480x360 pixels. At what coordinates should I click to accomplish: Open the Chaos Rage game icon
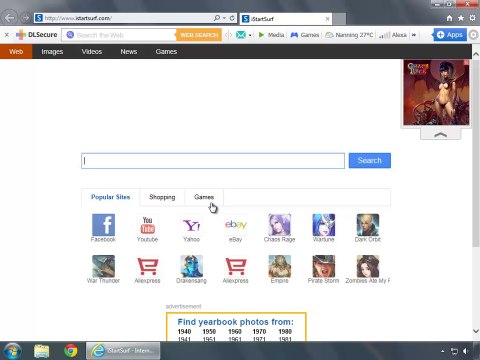point(279,225)
